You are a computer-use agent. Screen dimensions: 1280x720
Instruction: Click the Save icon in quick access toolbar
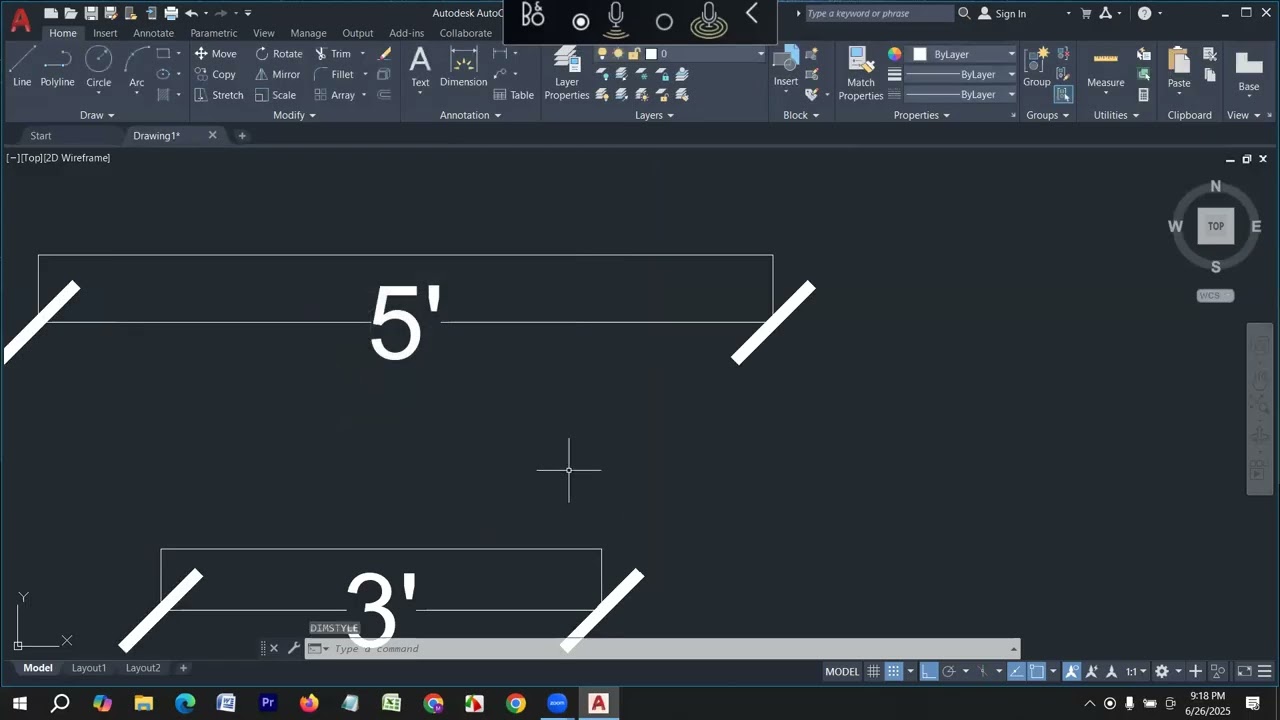tap(91, 13)
